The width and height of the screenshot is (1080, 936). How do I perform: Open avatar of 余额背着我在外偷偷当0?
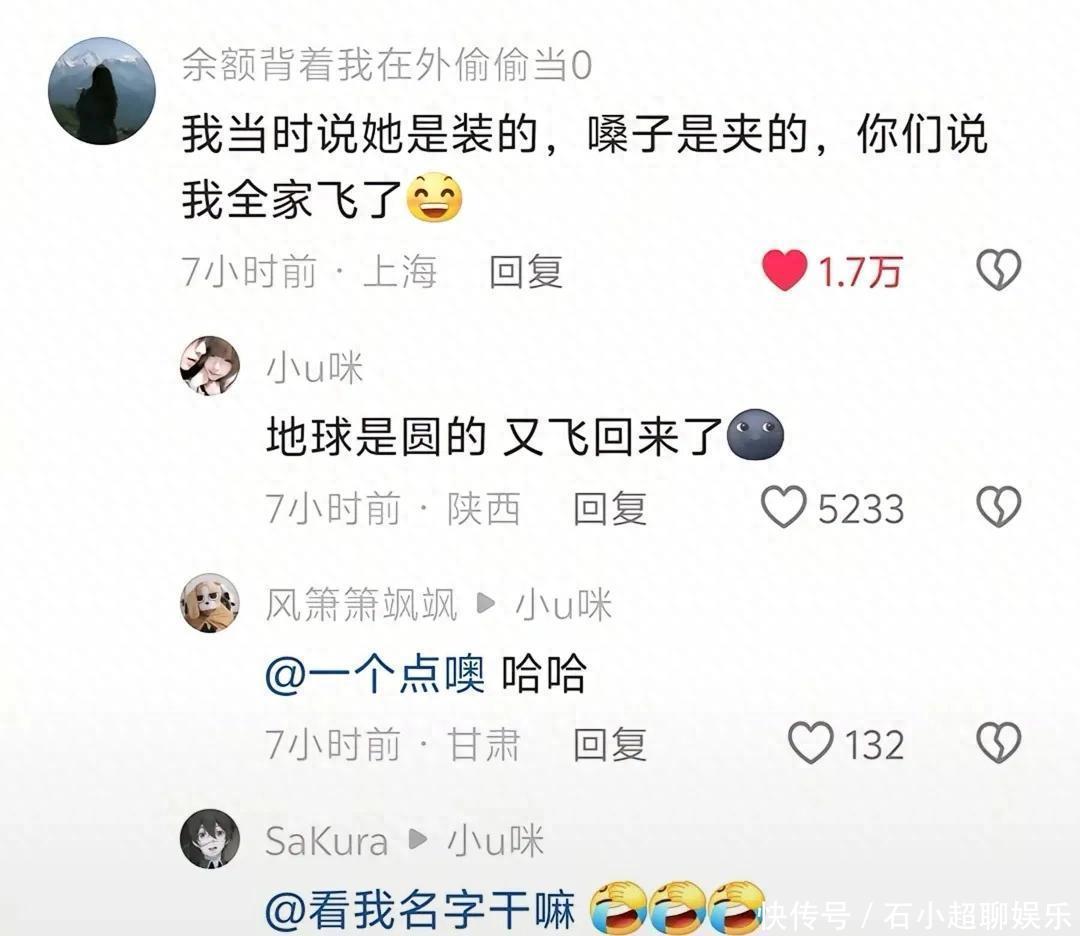pos(102,91)
